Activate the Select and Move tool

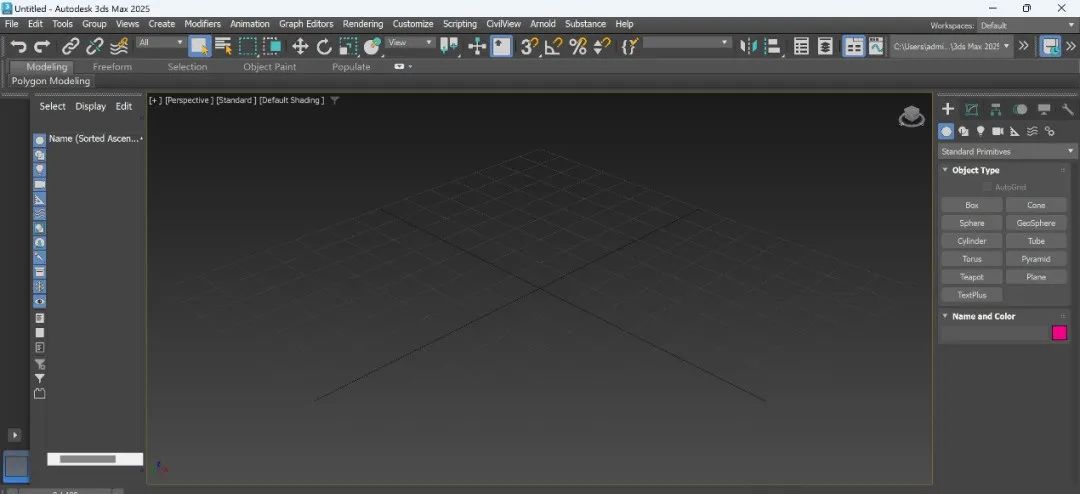300,47
